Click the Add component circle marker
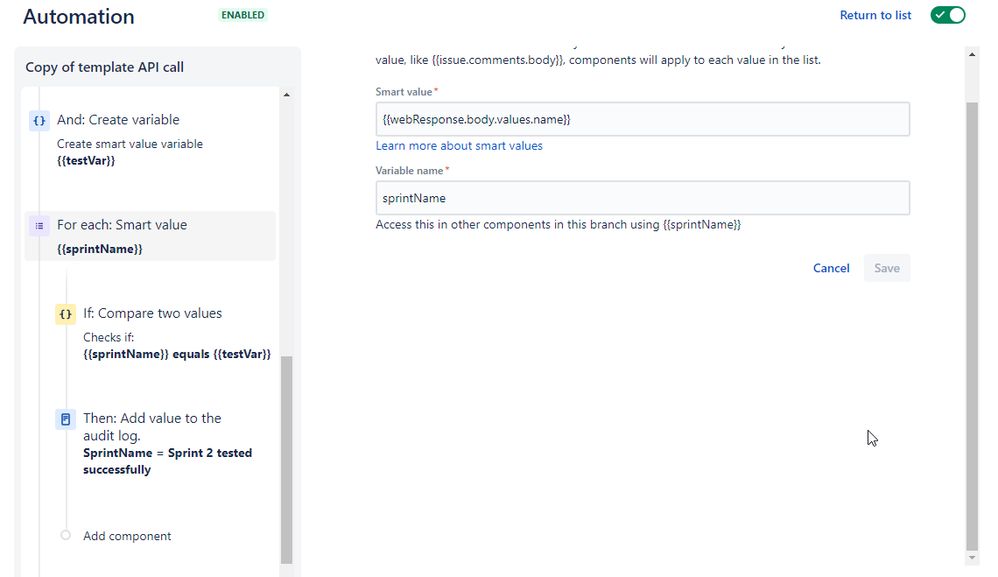Image resolution: width=998 pixels, height=577 pixels. pyautogui.click(x=66, y=535)
